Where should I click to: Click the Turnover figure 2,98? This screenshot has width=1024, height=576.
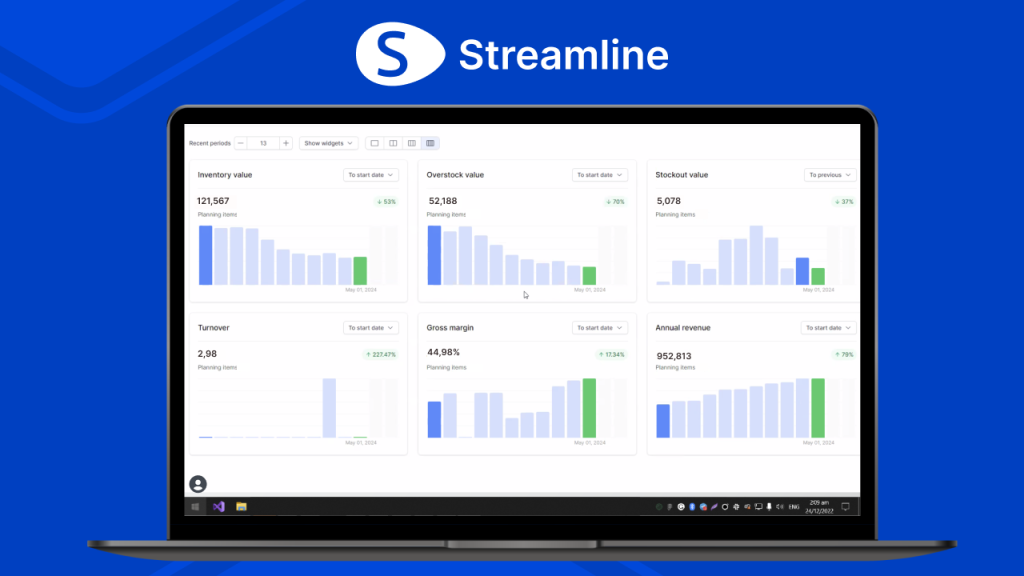[207, 354]
